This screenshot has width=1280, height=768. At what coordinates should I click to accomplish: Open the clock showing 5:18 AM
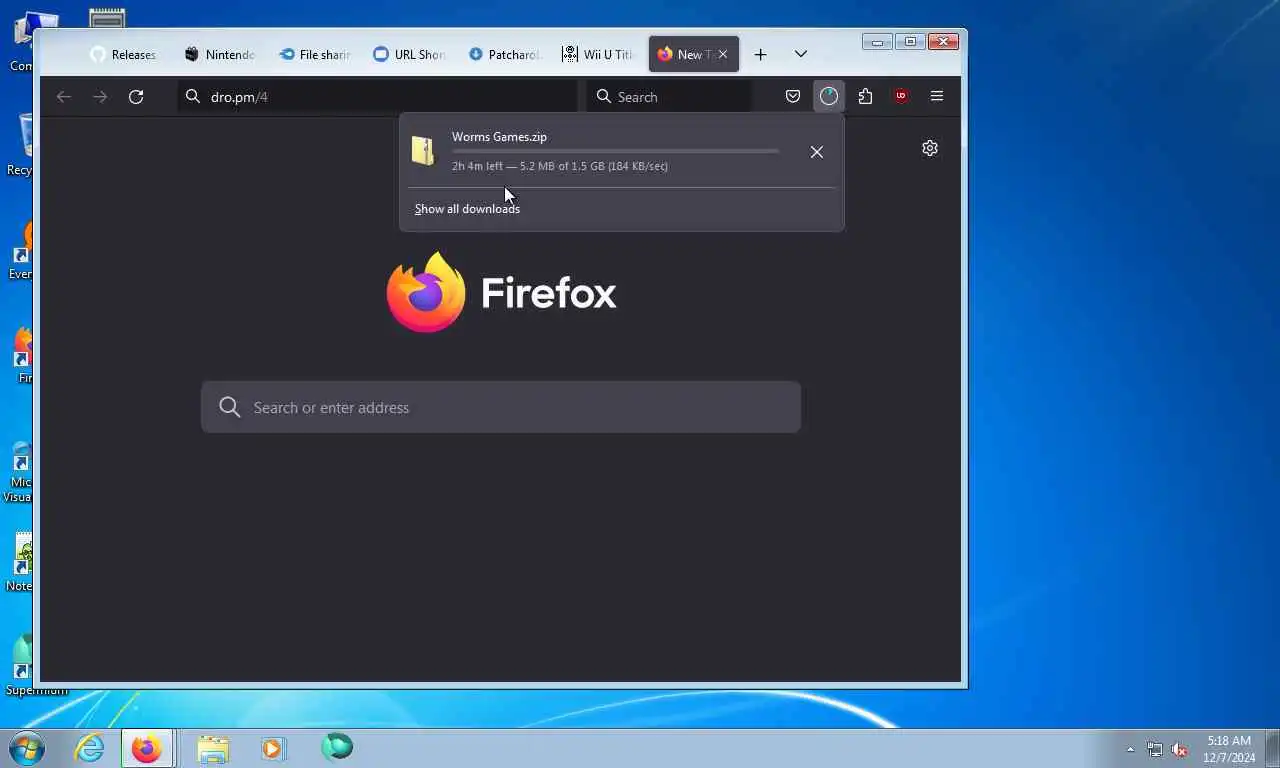pos(1229,749)
